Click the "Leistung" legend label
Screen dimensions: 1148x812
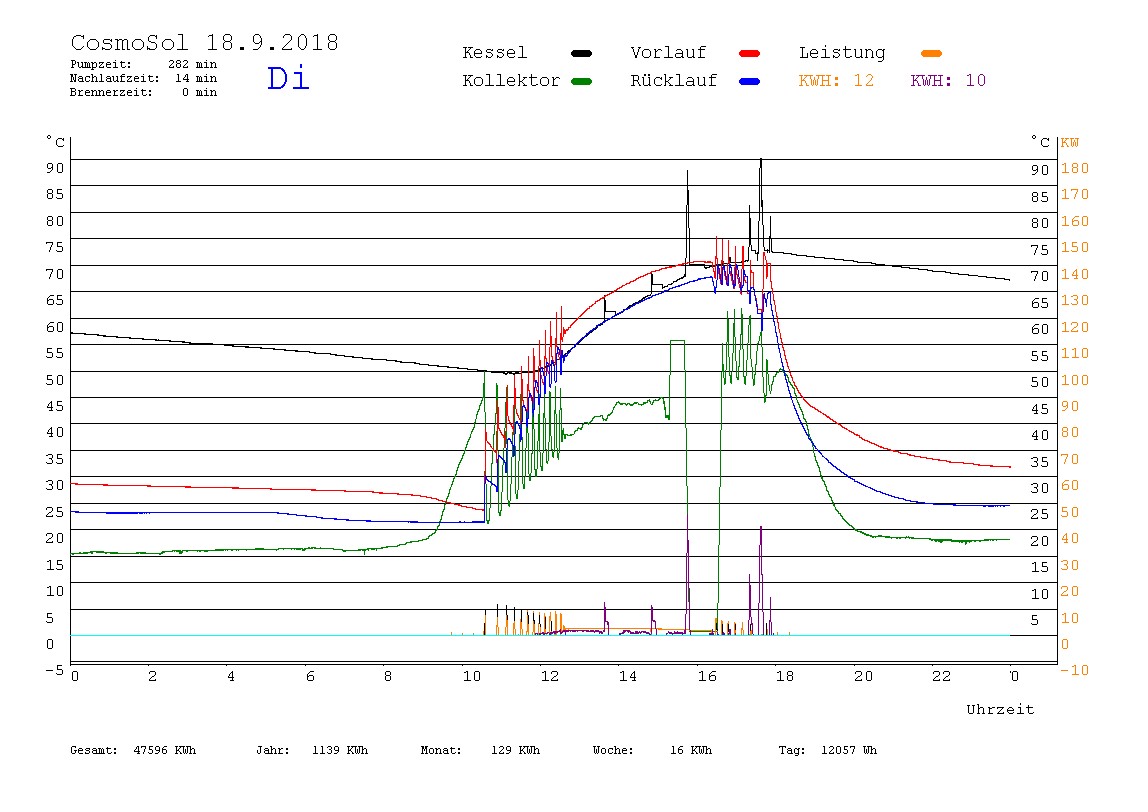click(842, 53)
